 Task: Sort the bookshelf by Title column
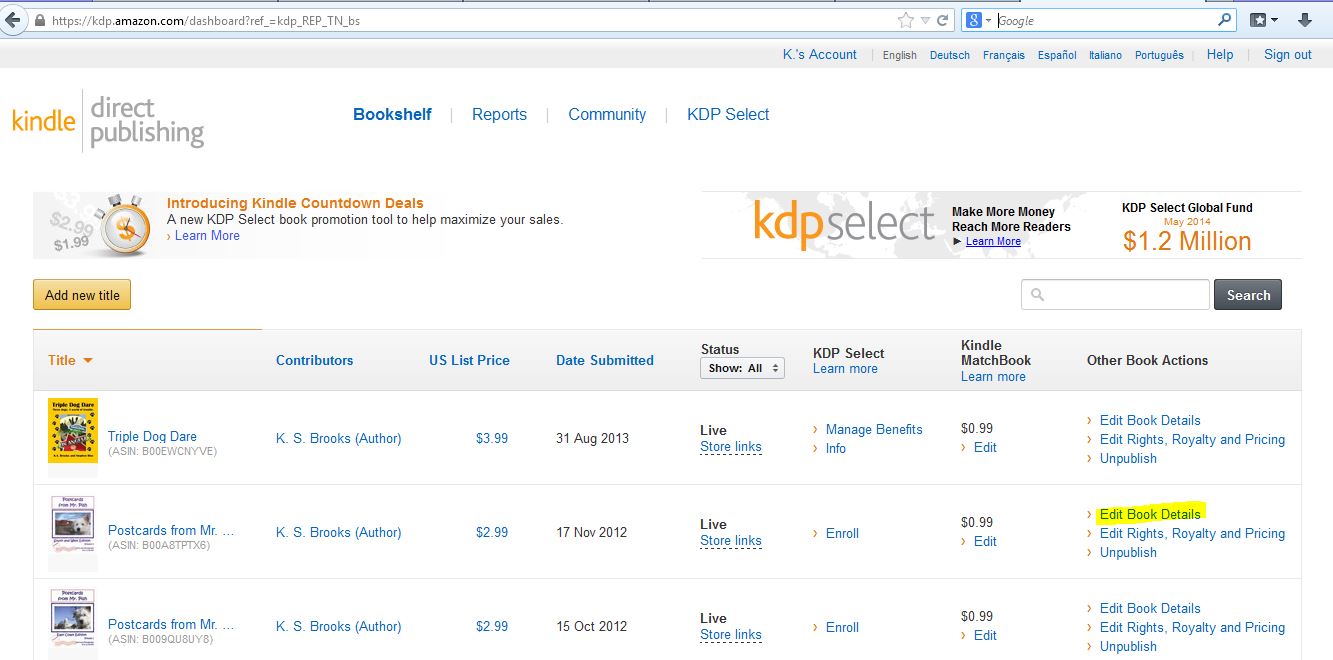click(x=70, y=360)
